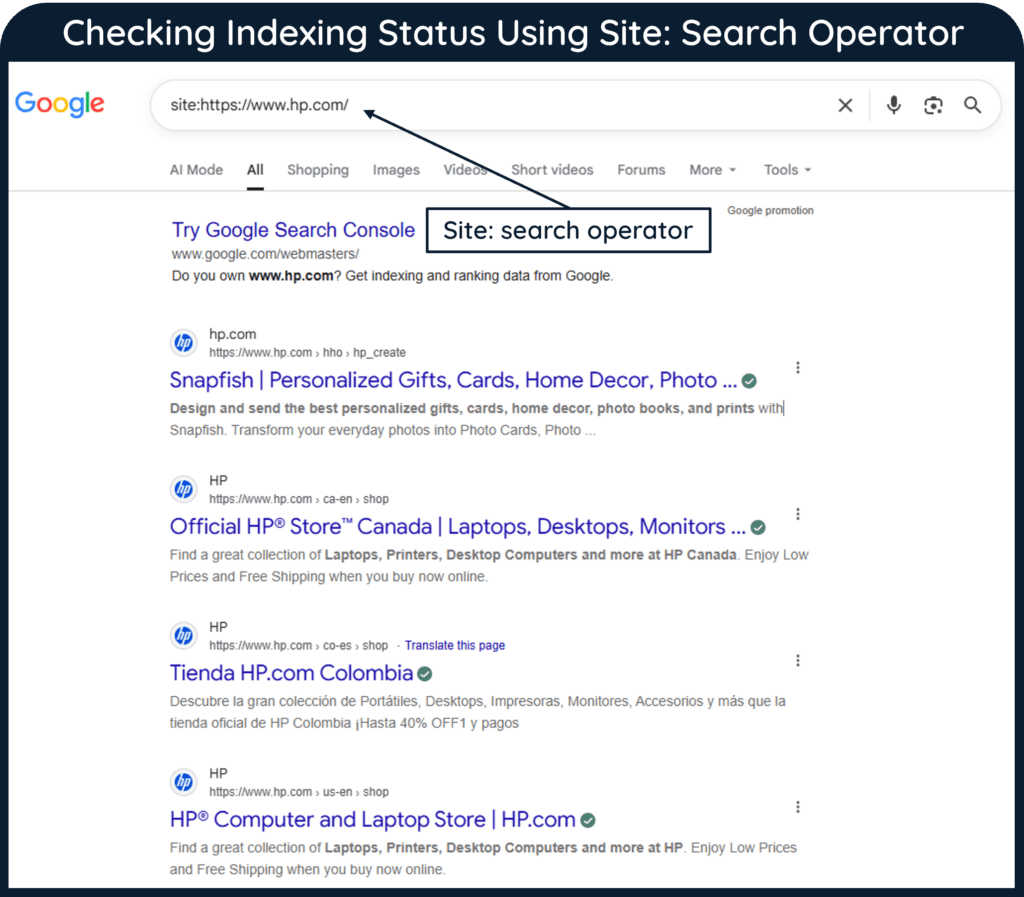Click the HP favicon beside the Colombia result
This screenshot has width=1024, height=897.
pyautogui.click(x=184, y=635)
